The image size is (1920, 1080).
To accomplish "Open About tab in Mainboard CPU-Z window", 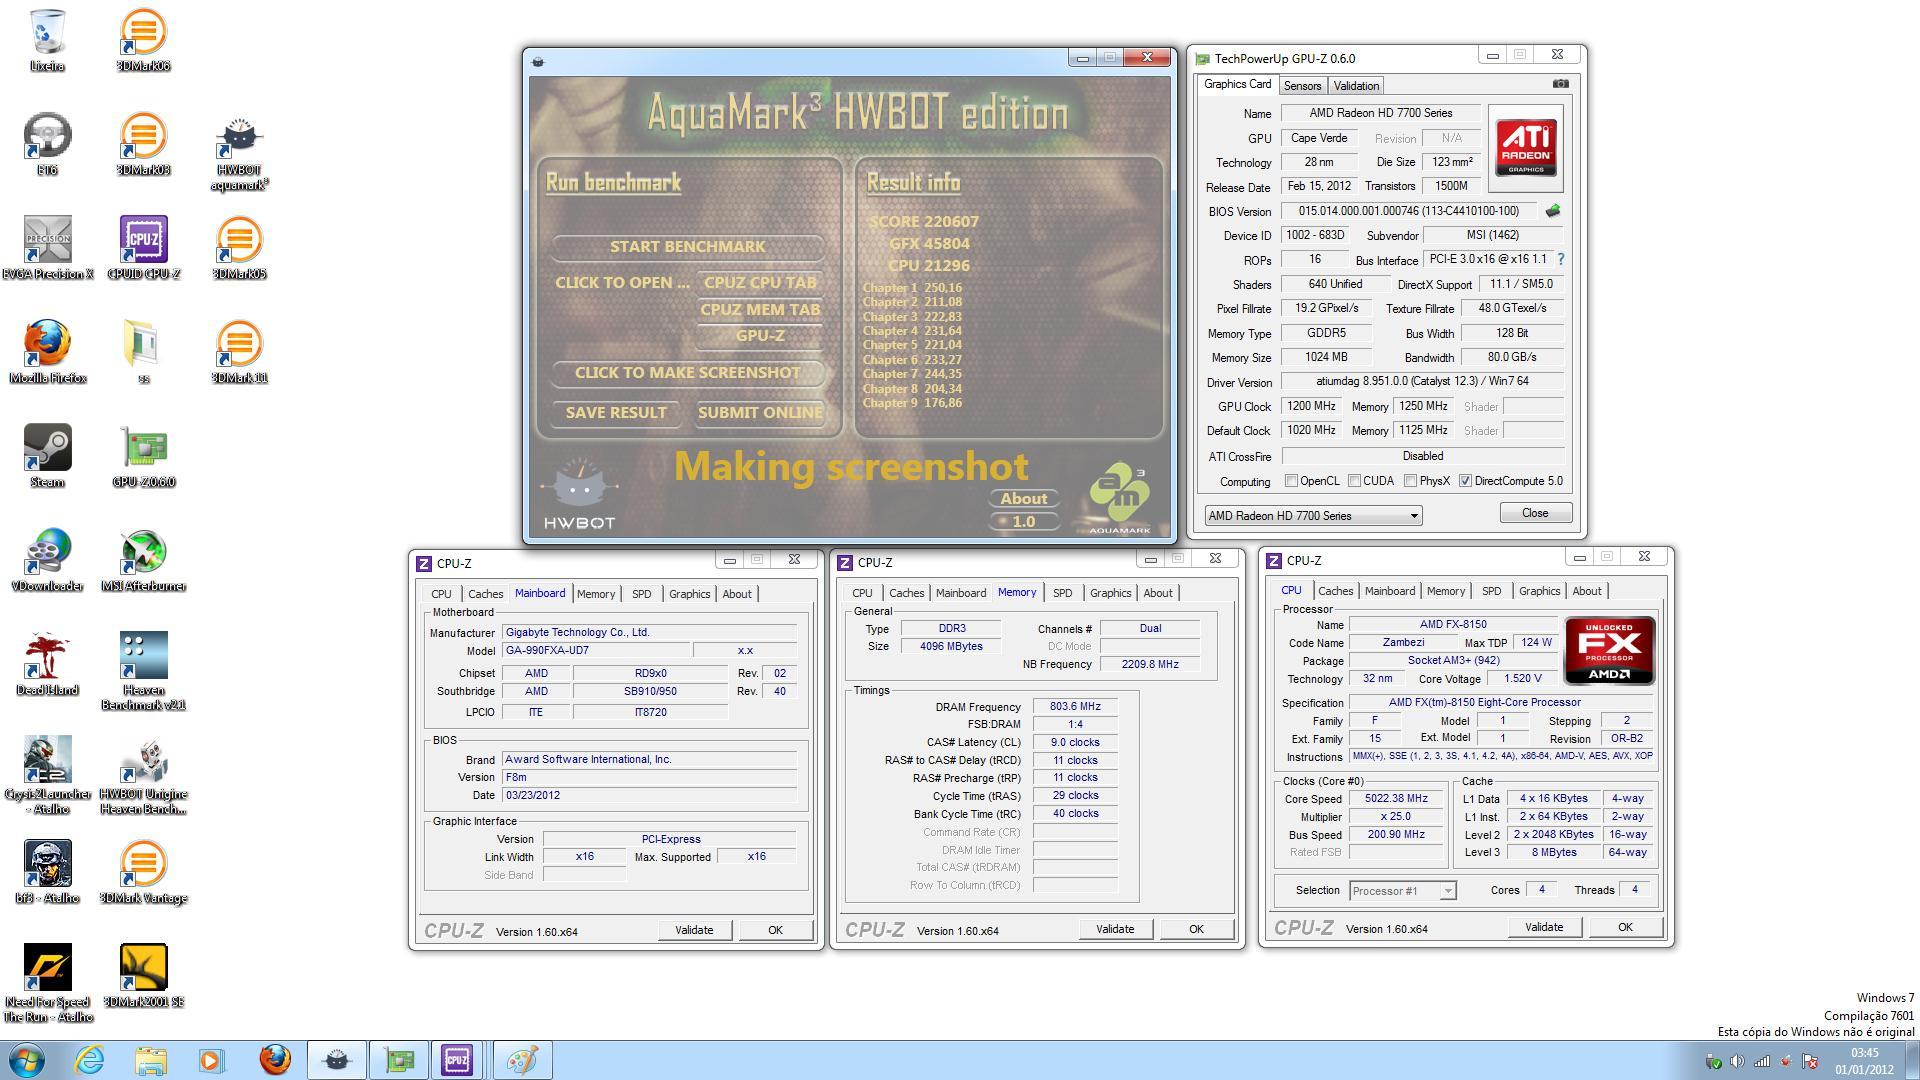I will [737, 594].
